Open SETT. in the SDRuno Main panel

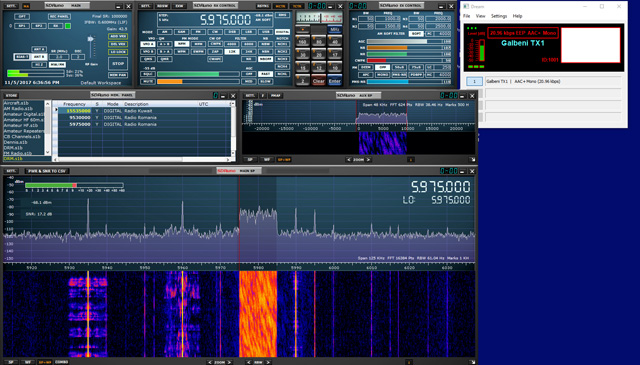pyautogui.click(x=11, y=6)
